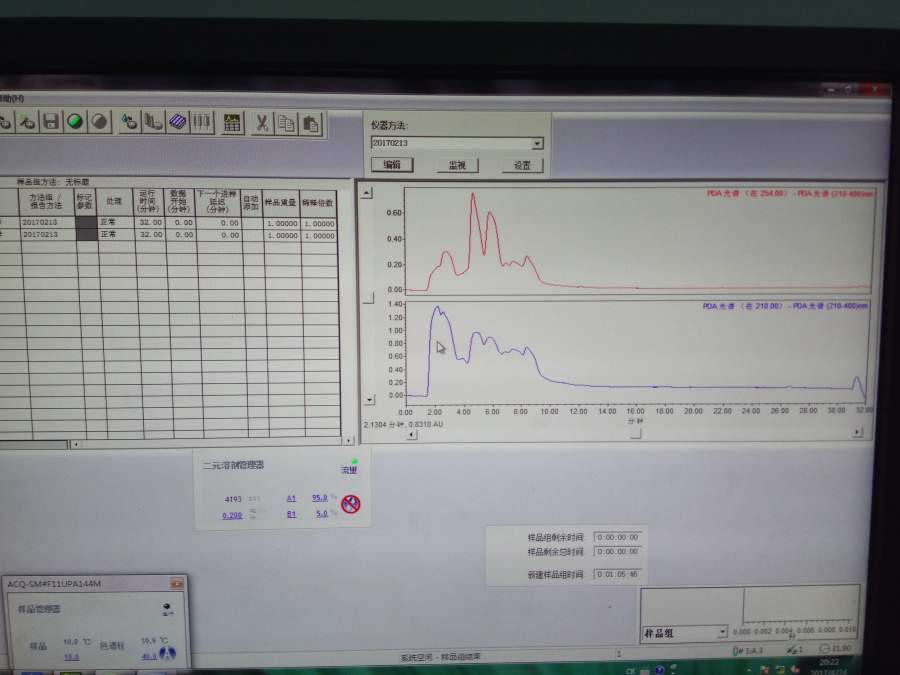This screenshot has width=900, height=675.
Task: Click the 95.0 percent composition link
Action: 320,498
